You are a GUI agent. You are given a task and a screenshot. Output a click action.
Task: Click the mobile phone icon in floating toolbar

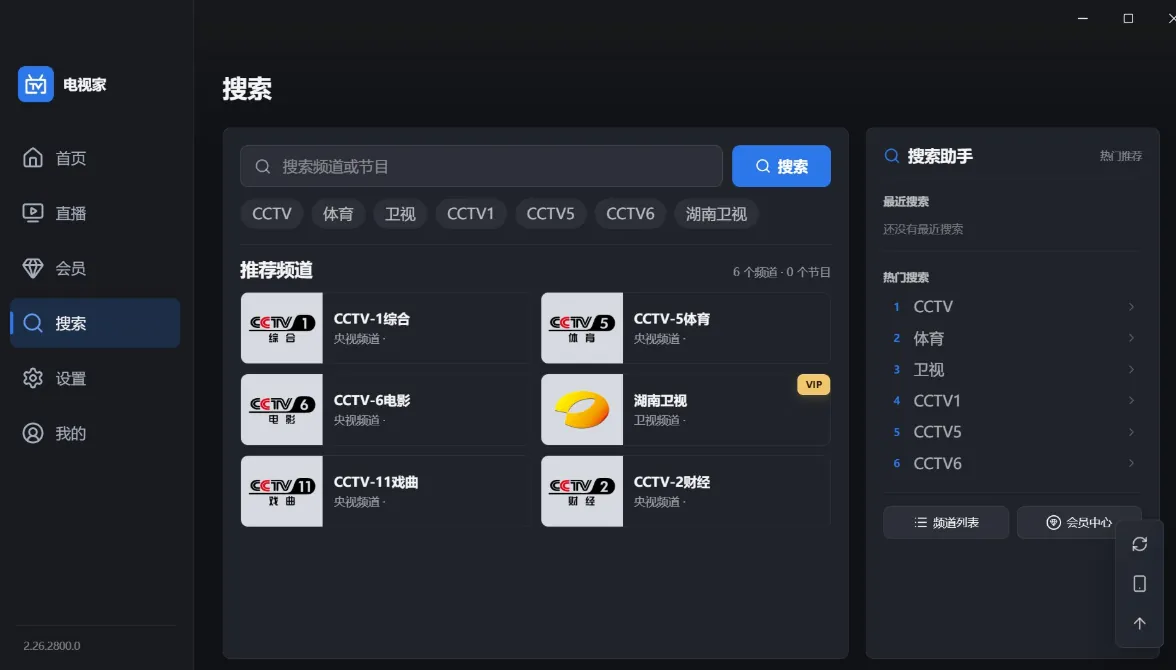click(1139, 584)
